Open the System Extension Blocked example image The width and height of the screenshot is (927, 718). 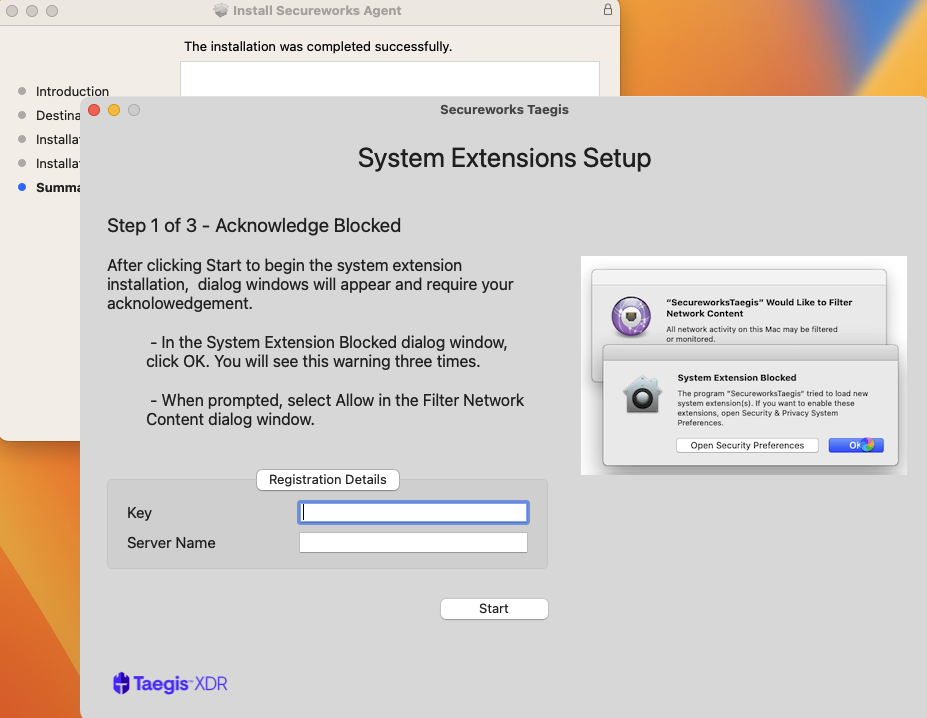(744, 365)
